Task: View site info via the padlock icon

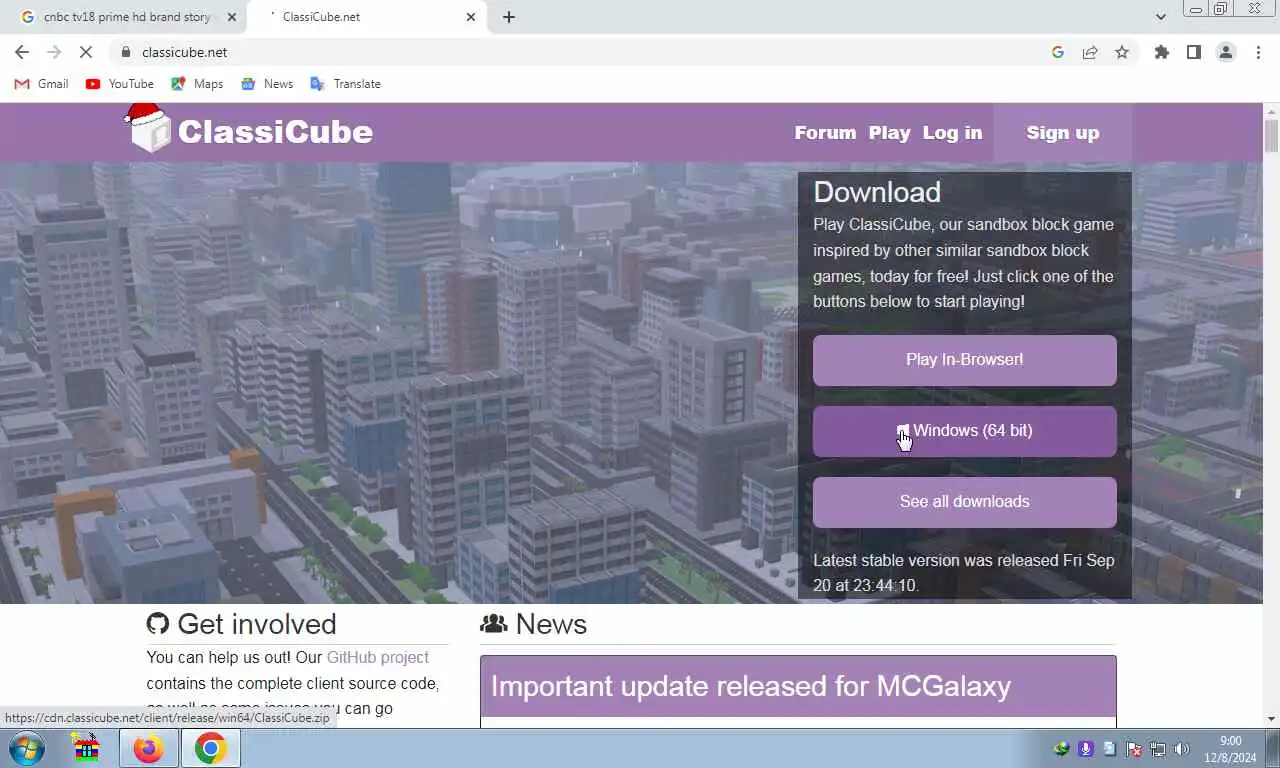Action: click(x=126, y=52)
